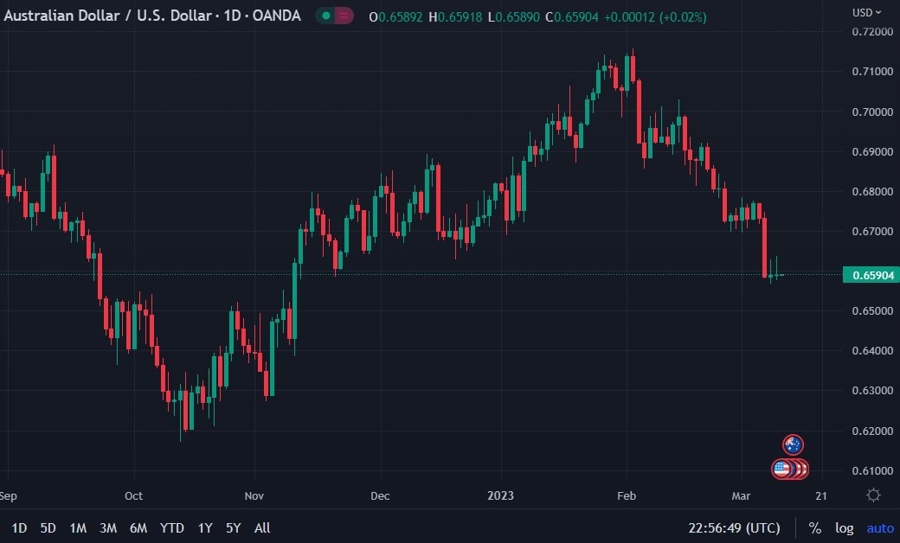Open chart settings gear icon

pos(873,495)
